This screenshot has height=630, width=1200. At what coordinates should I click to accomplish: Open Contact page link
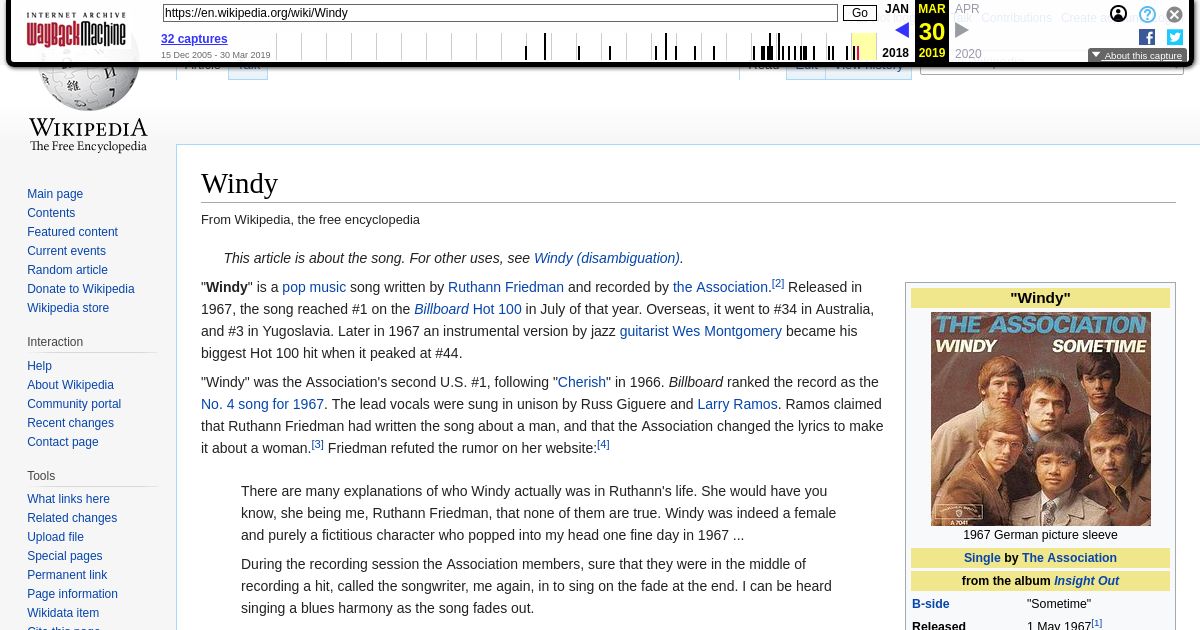63,442
